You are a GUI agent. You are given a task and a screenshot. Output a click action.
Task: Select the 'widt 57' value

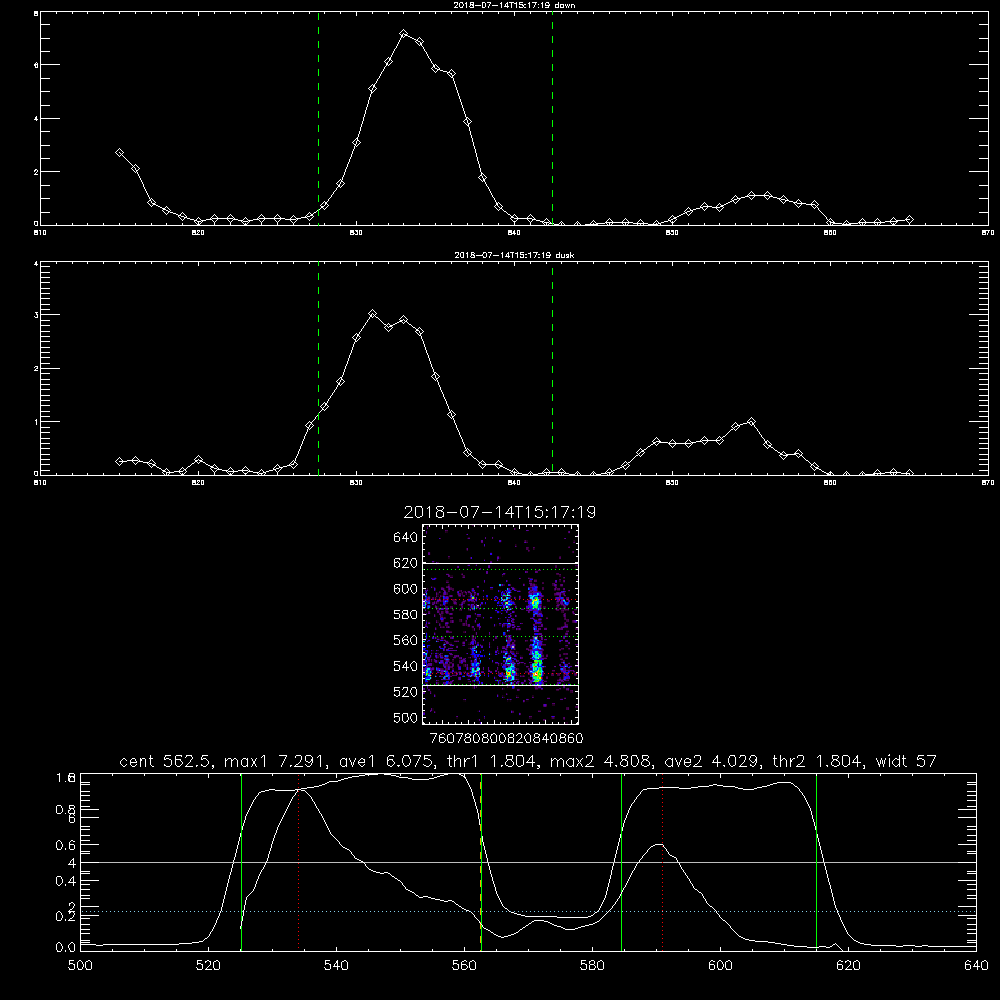(x=906, y=761)
